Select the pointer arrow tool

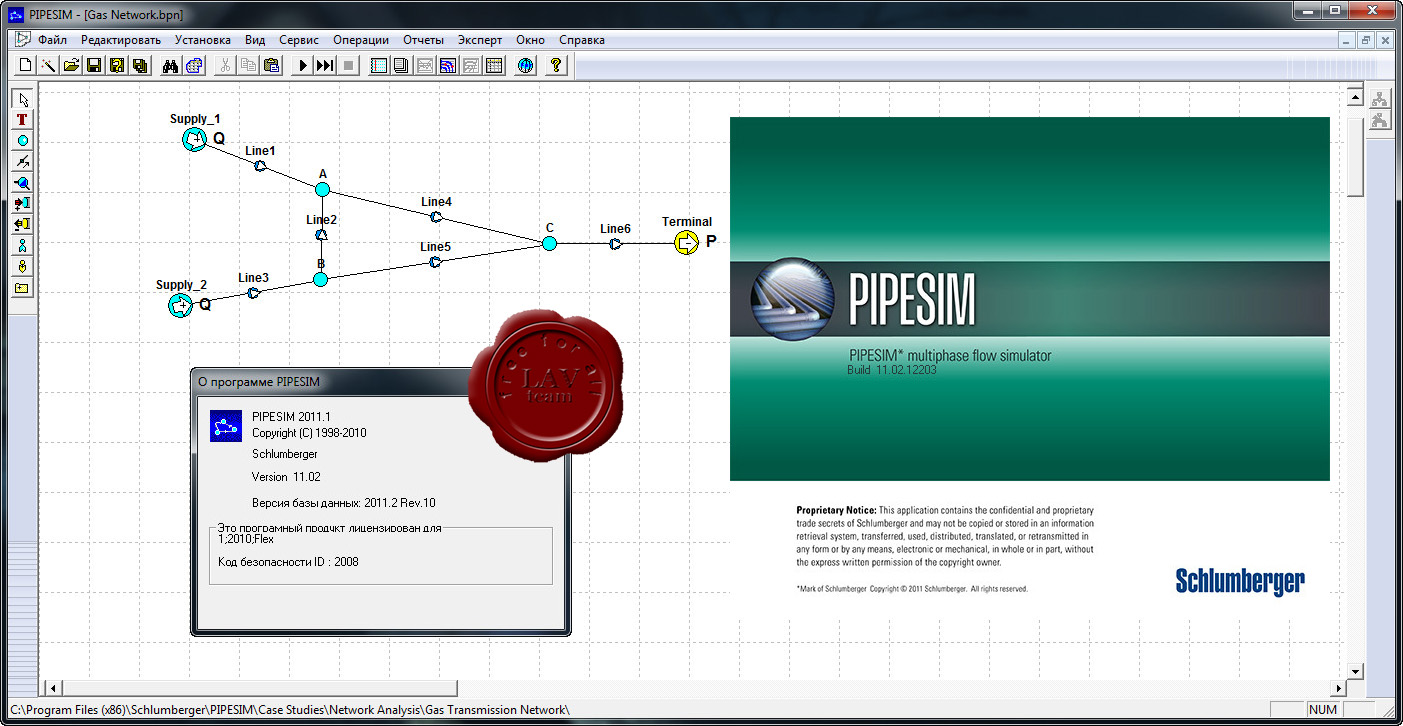23,98
